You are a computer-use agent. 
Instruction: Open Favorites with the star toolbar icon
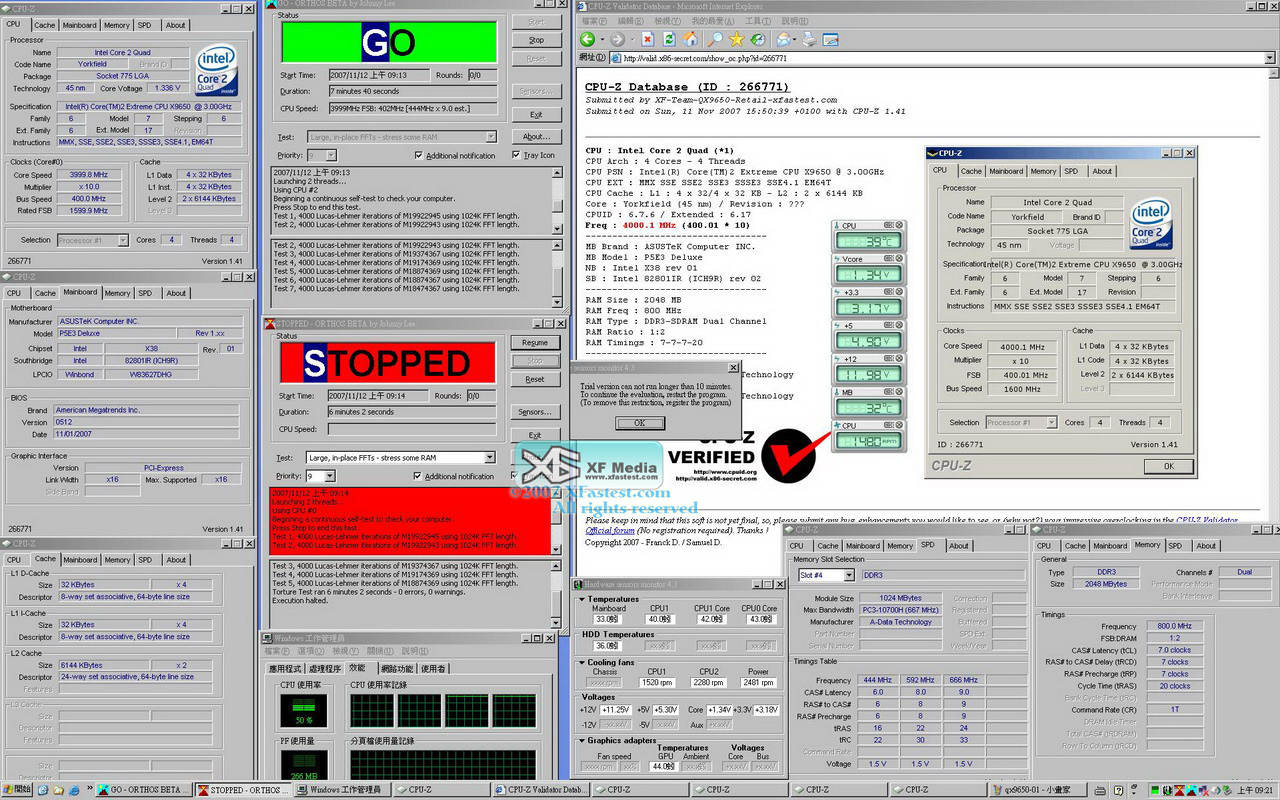coord(738,39)
